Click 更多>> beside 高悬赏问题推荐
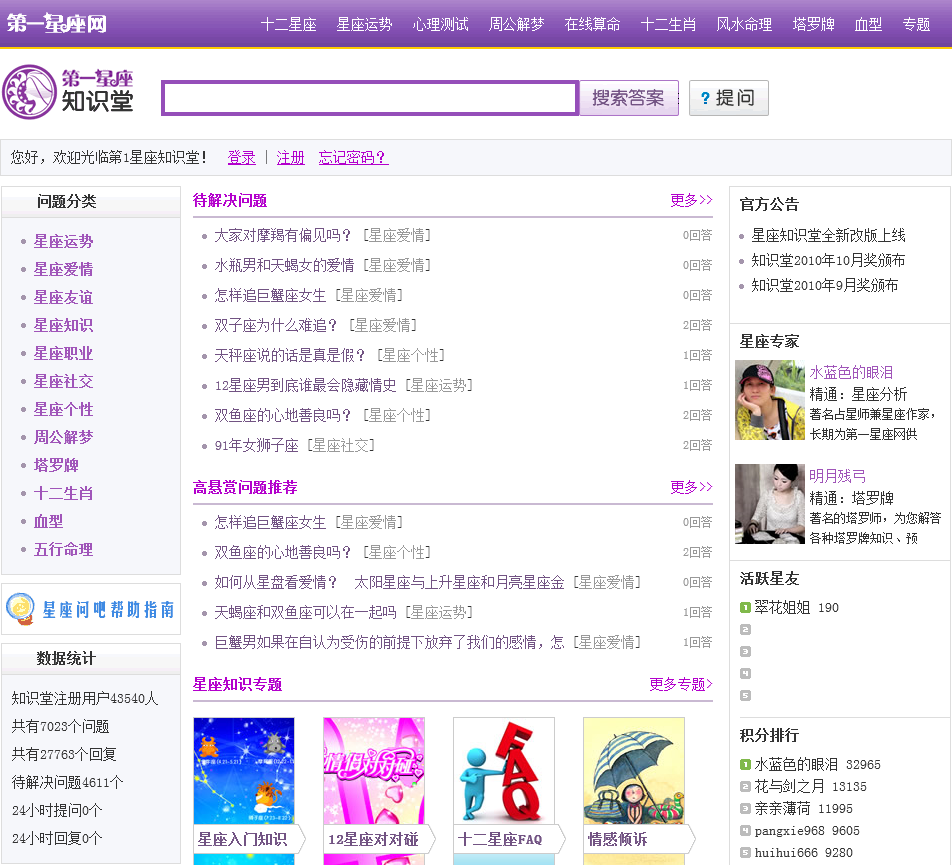 coord(691,487)
